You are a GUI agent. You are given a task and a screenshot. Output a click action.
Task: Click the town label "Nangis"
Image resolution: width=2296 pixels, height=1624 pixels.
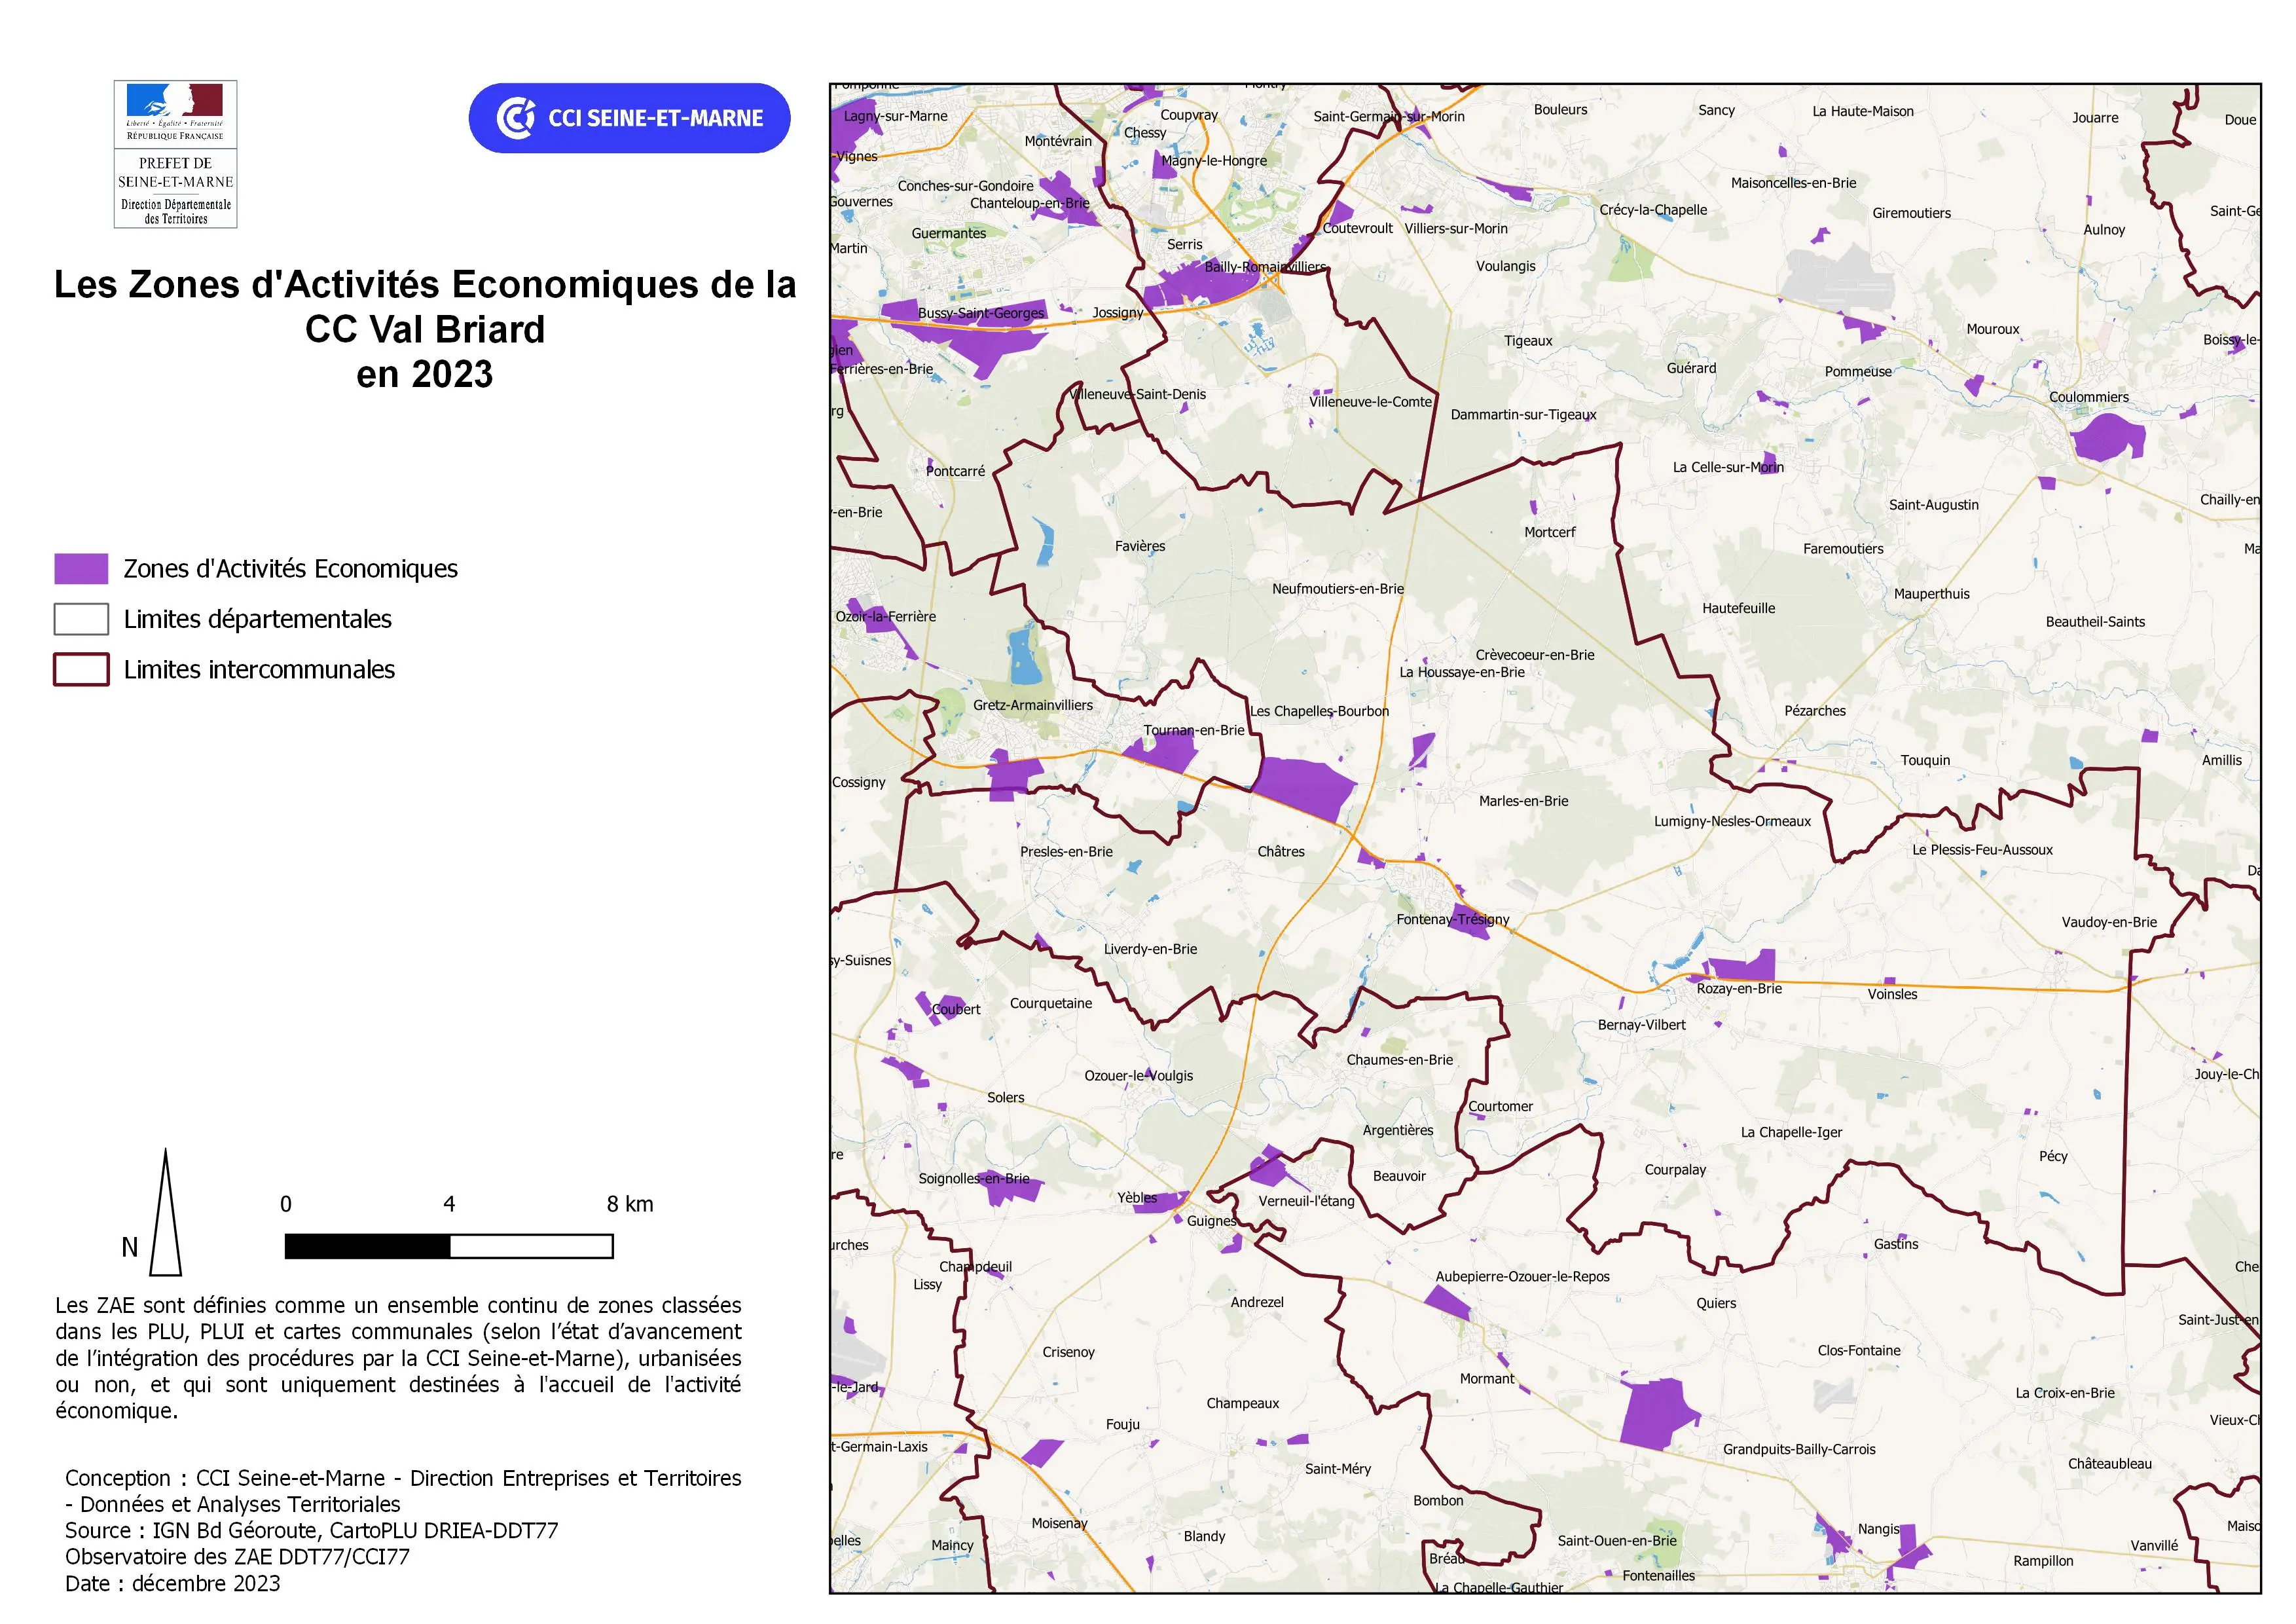pos(1878,1529)
